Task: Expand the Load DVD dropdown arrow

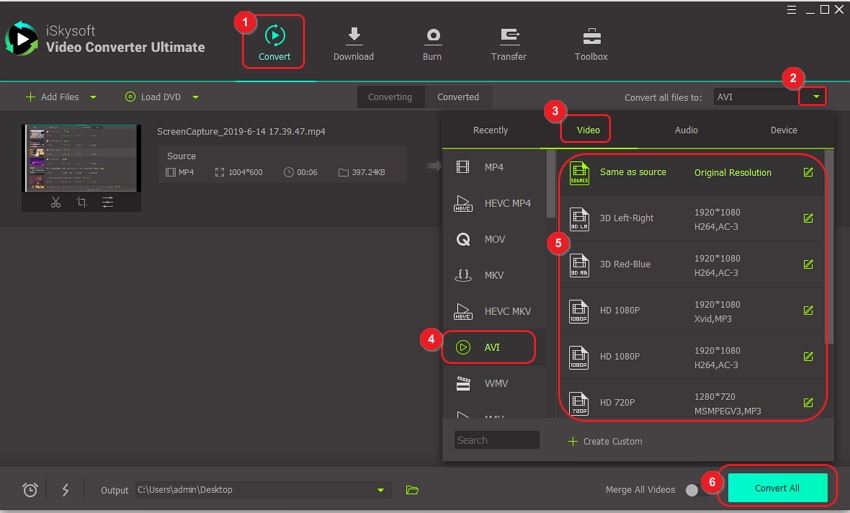Action: pyautogui.click(x=195, y=97)
